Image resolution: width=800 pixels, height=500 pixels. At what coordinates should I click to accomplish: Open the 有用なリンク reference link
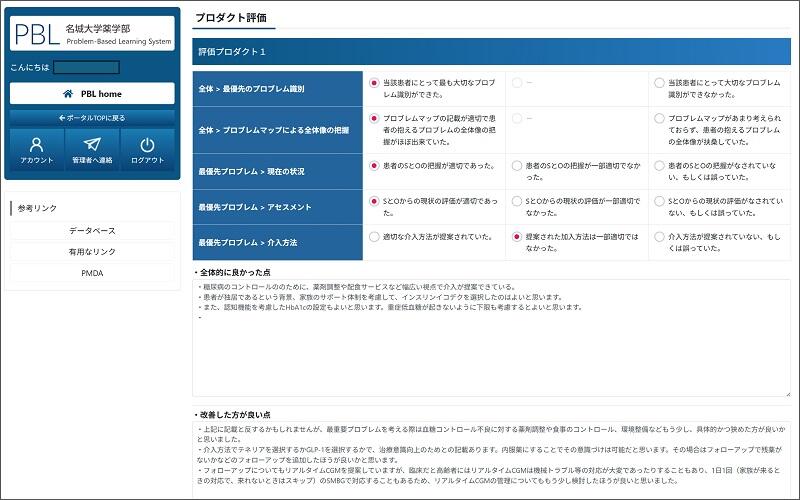point(92,251)
